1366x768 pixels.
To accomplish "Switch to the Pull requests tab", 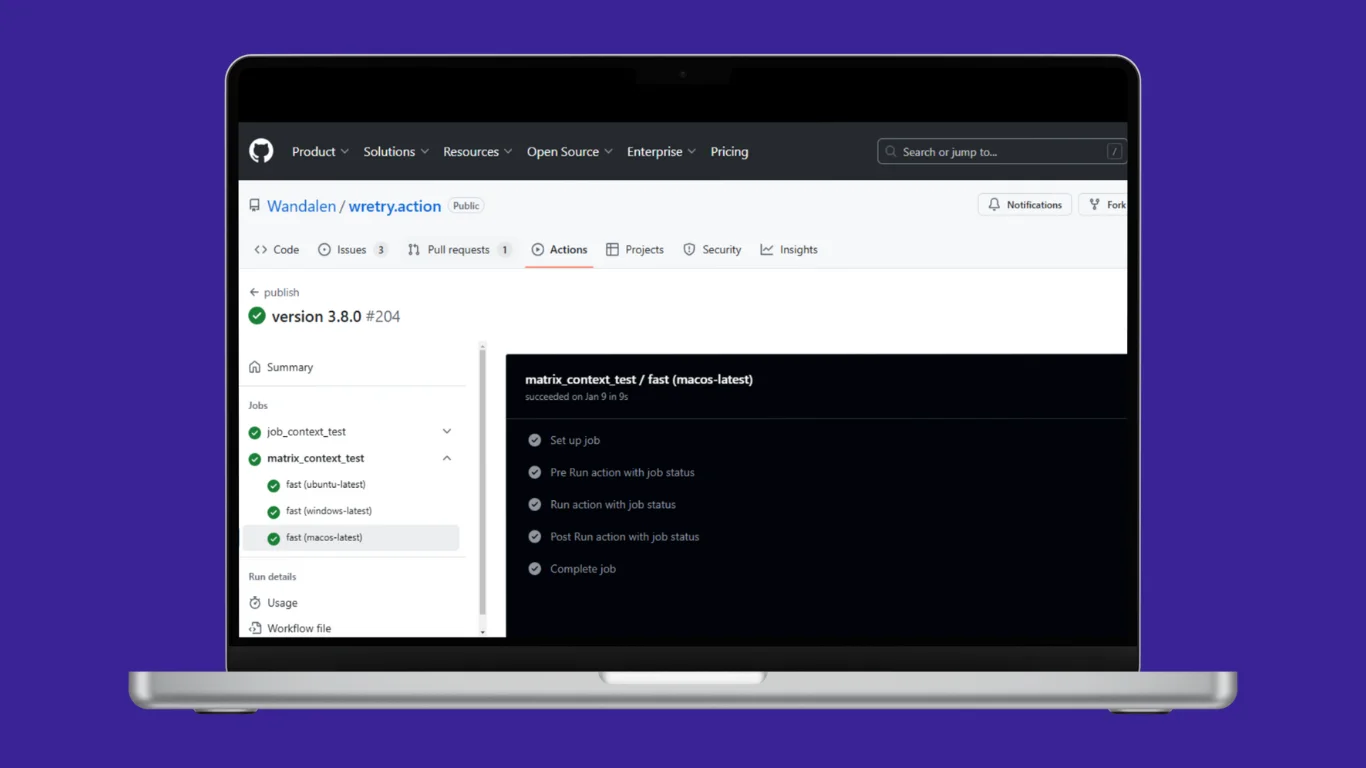I will pos(459,249).
